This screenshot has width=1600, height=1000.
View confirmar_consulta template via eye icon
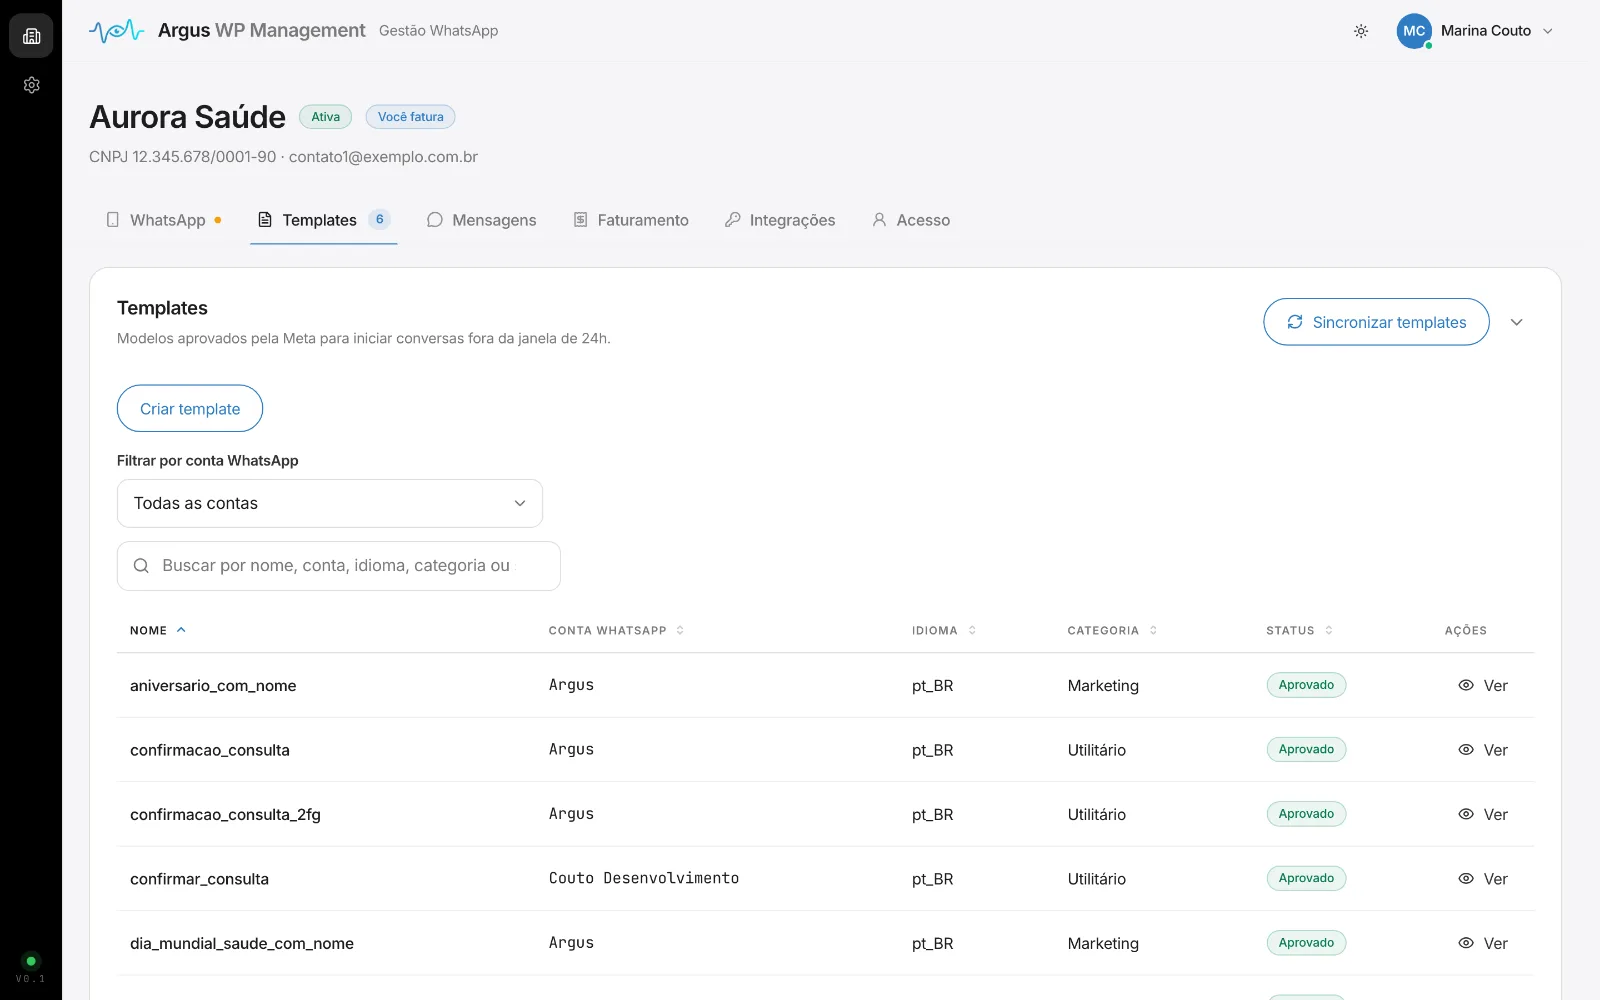pos(1466,878)
